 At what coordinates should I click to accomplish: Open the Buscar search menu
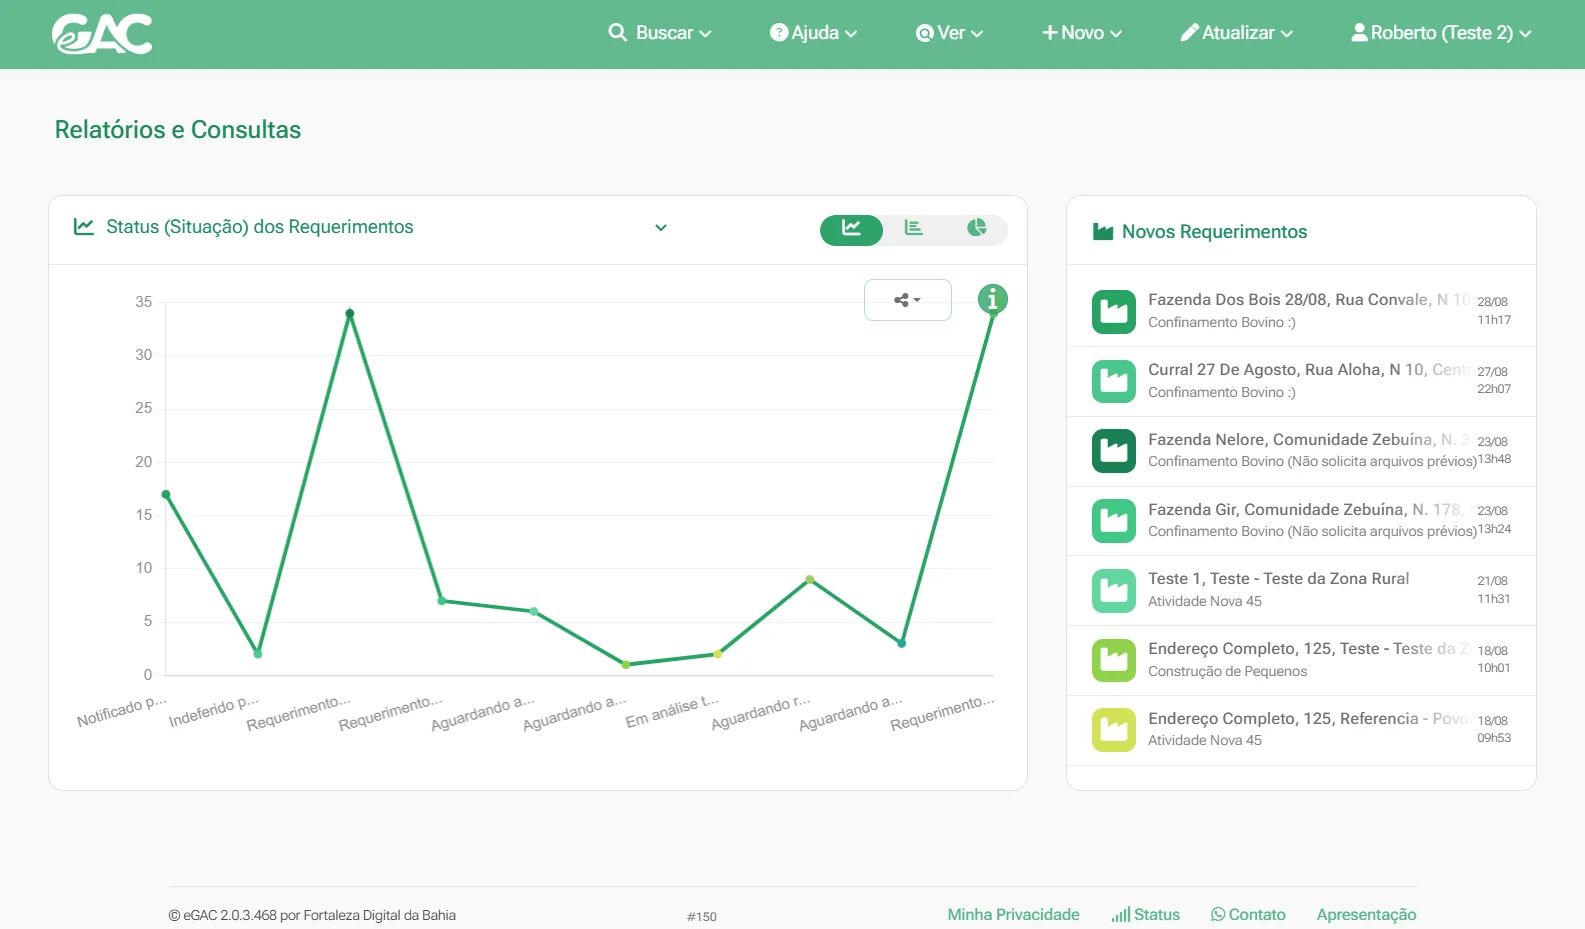tap(660, 33)
